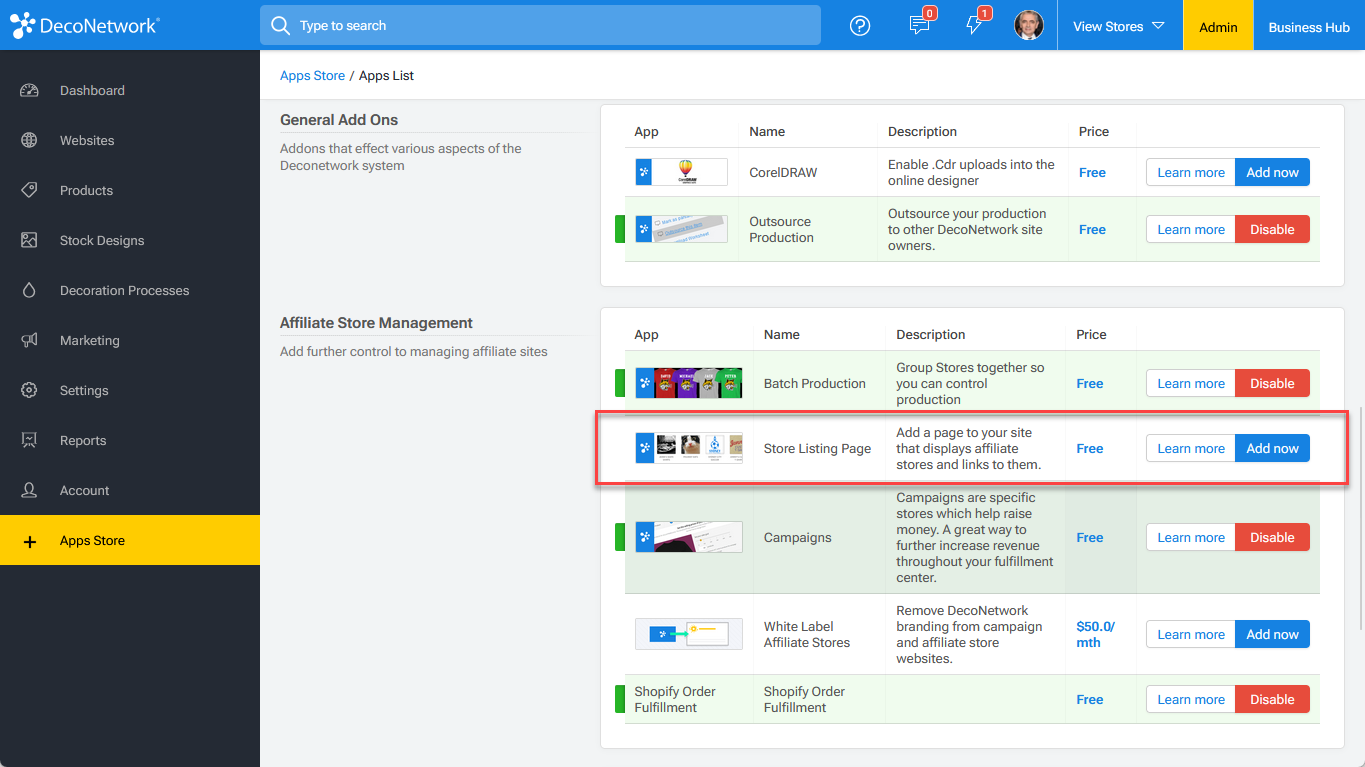The image size is (1365, 767).
Task: Disable the Outsource Production app
Action: click(x=1272, y=229)
